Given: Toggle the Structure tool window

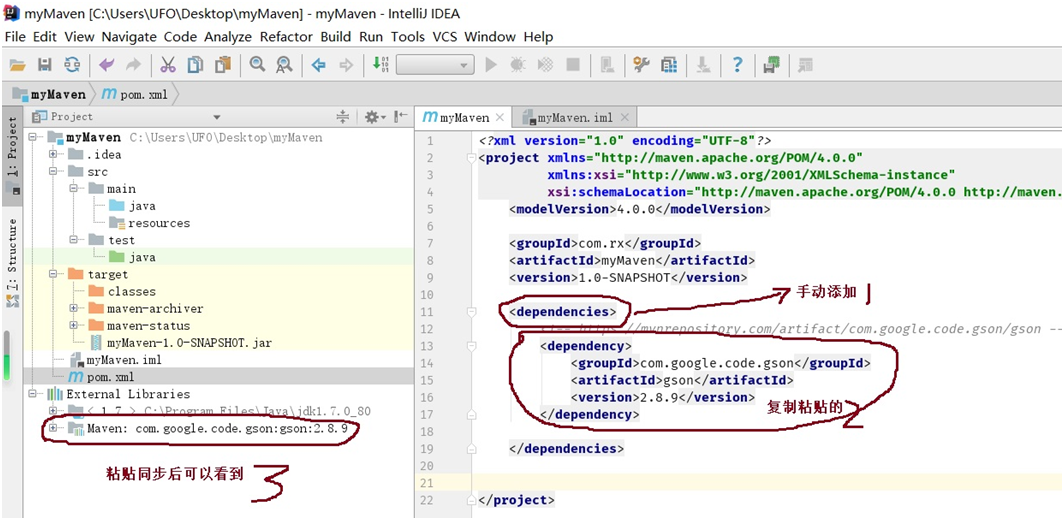Looking at the screenshot, I should [x=12, y=263].
